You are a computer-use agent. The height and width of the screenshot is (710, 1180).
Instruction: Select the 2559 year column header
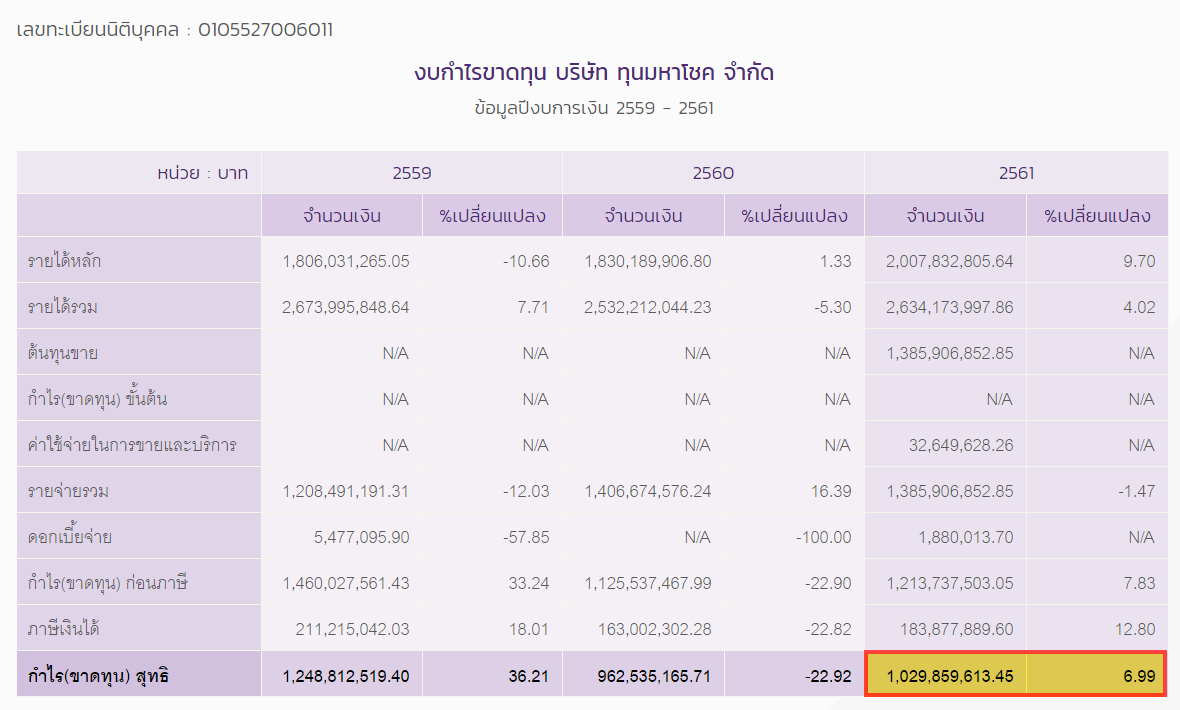[412, 173]
